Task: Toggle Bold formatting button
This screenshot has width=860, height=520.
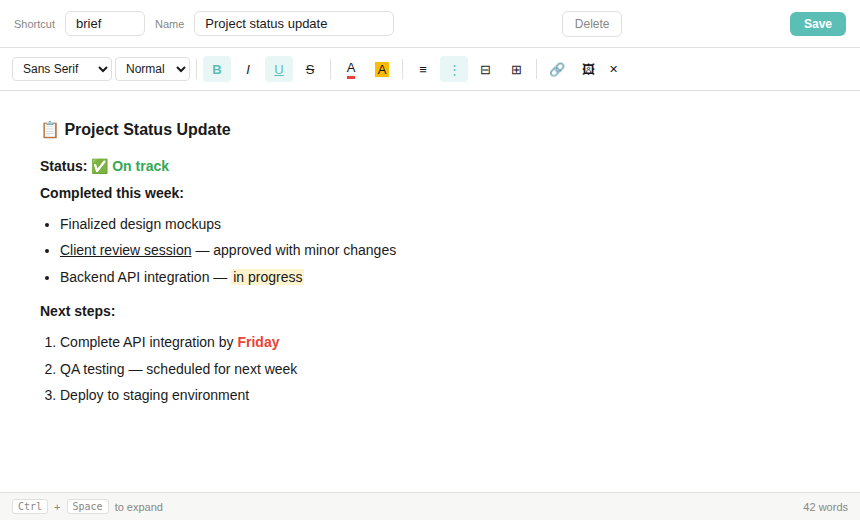Action: point(217,69)
